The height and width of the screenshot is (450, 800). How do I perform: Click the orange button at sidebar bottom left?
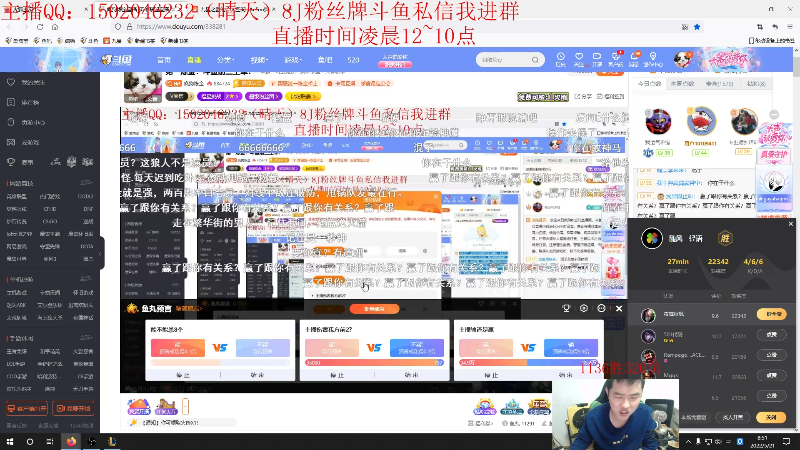(27, 408)
